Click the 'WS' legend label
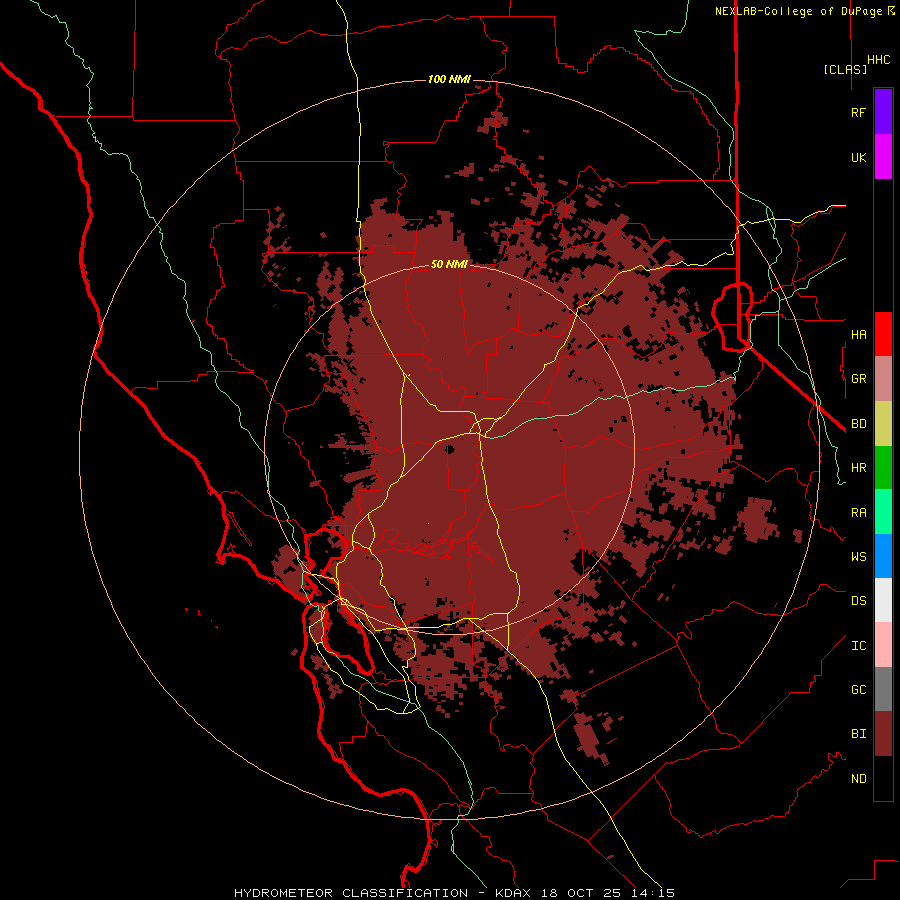Viewport: 900px width, 900px height. click(x=859, y=557)
